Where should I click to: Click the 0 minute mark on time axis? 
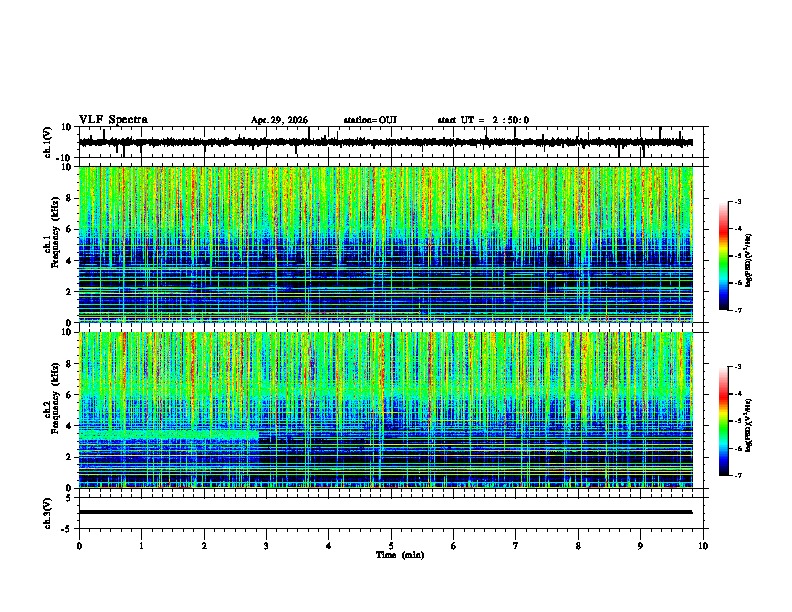tap(79, 546)
